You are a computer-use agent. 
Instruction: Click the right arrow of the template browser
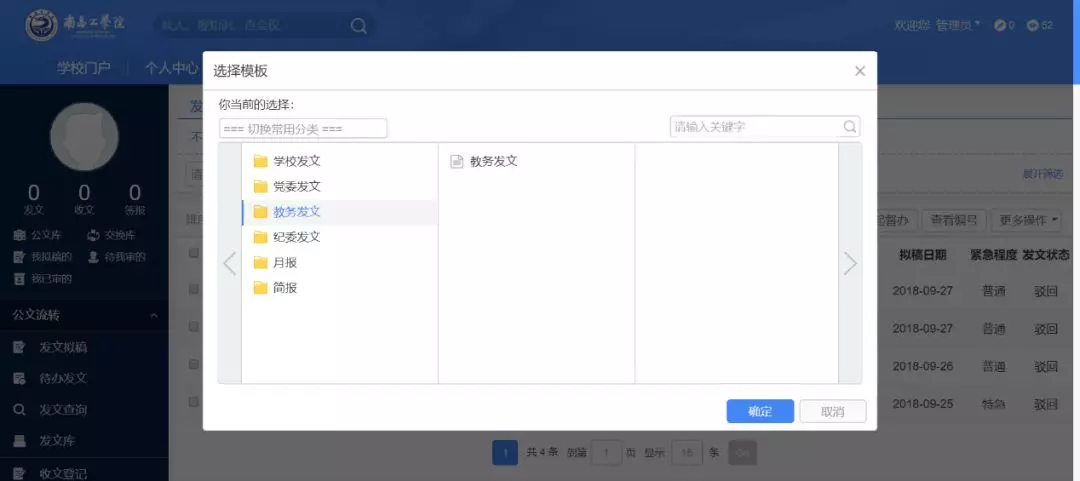coord(851,263)
